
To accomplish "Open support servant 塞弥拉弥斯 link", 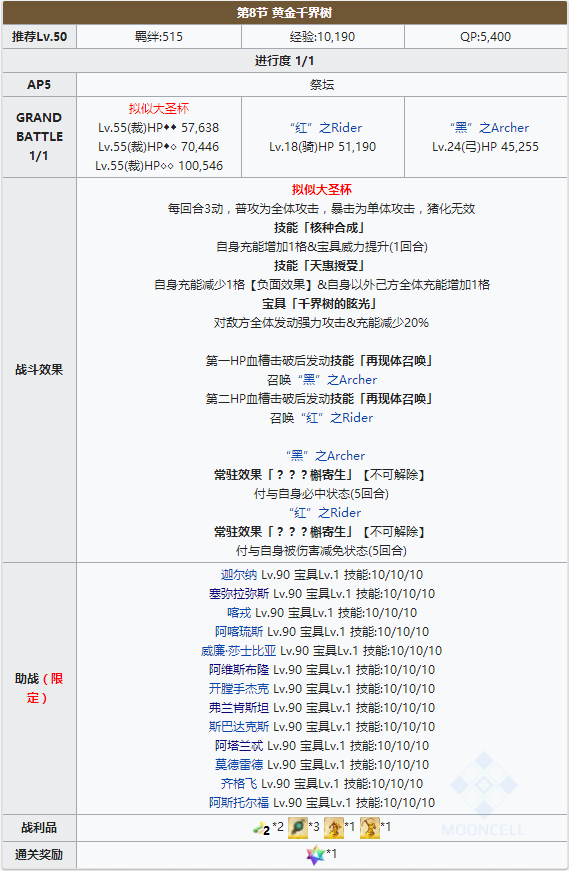I will [x=239, y=594].
